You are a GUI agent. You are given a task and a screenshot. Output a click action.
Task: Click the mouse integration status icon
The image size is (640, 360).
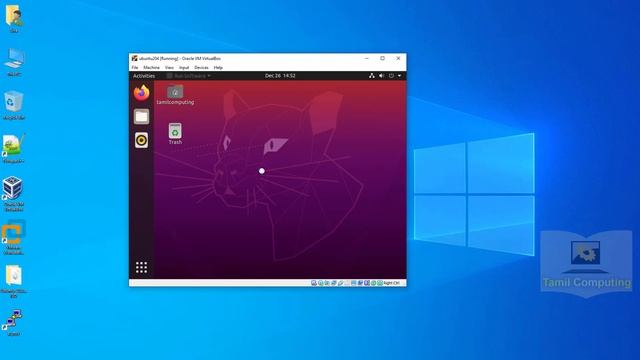pyautogui.click(x=373, y=283)
